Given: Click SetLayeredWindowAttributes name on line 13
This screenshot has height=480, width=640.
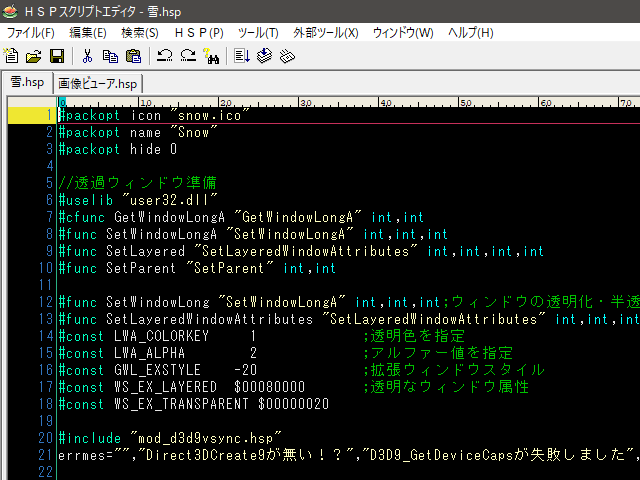Looking at the screenshot, I should (210, 319).
